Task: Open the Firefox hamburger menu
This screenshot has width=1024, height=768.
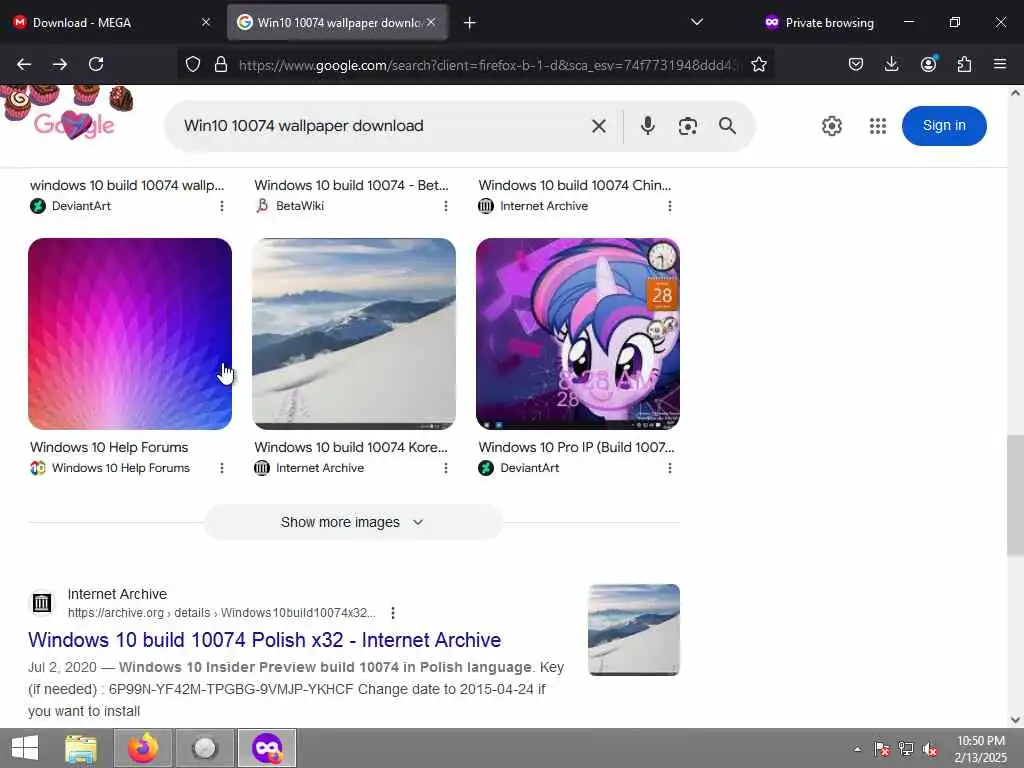Action: pyautogui.click(x=1000, y=64)
